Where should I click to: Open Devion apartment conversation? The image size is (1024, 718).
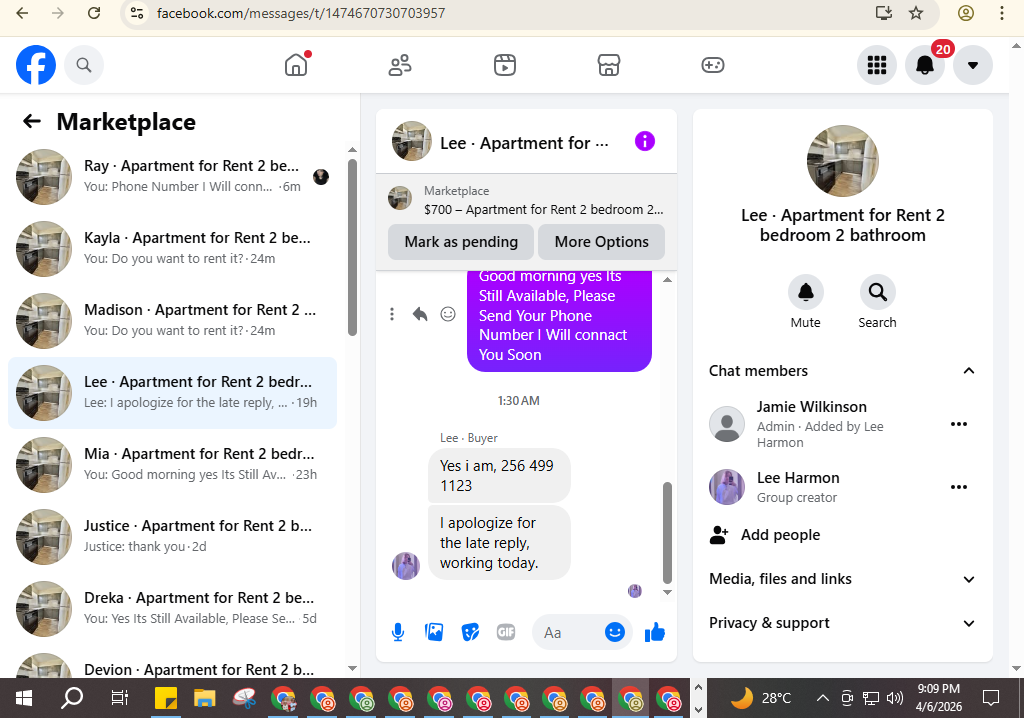[x=172, y=664]
